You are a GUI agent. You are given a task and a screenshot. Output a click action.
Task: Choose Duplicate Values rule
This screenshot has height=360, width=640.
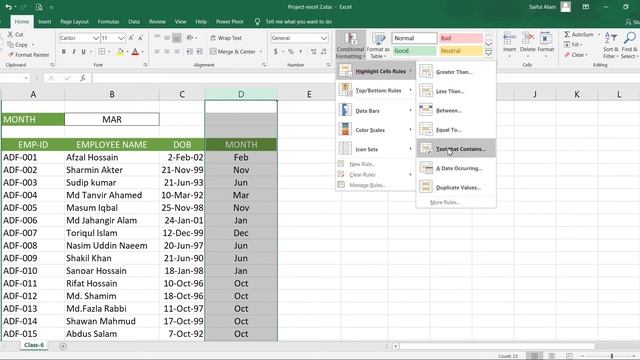point(456,187)
